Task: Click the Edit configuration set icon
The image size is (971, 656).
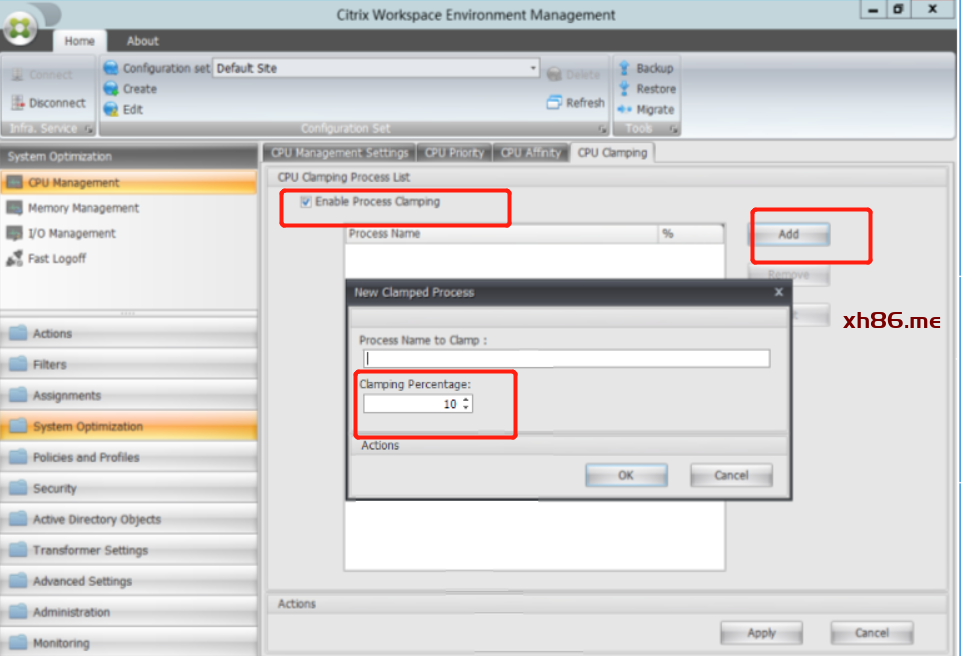Action: coord(111,110)
